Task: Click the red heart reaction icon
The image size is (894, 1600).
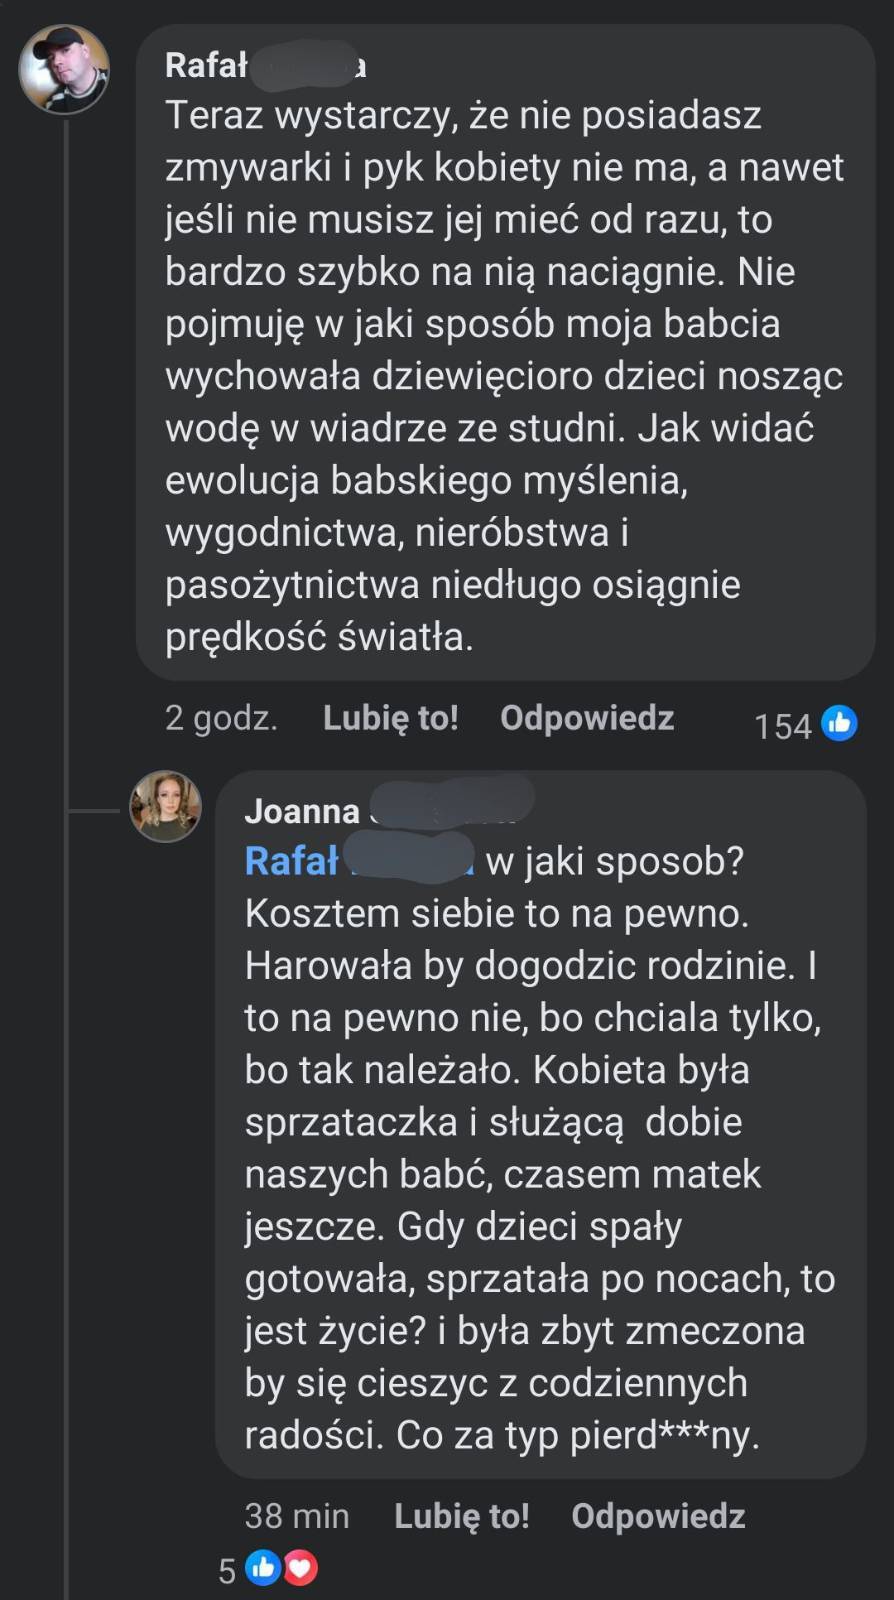Action: [300, 1568]
